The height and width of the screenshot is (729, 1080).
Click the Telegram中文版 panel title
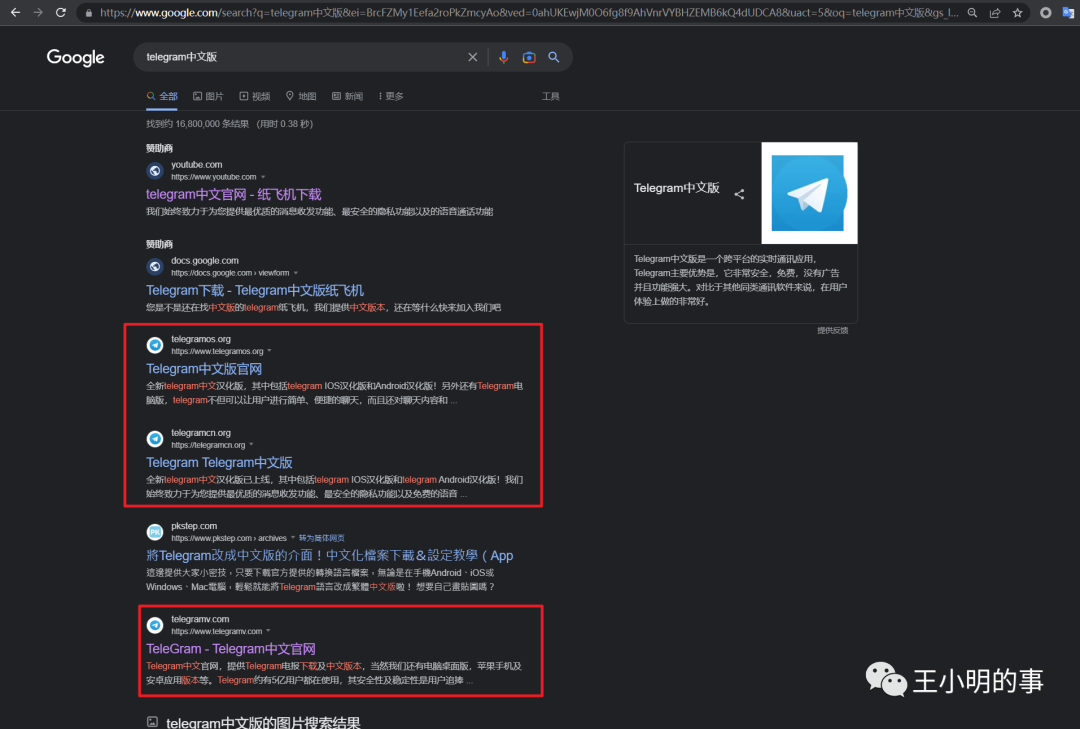(x=676, y=188)
